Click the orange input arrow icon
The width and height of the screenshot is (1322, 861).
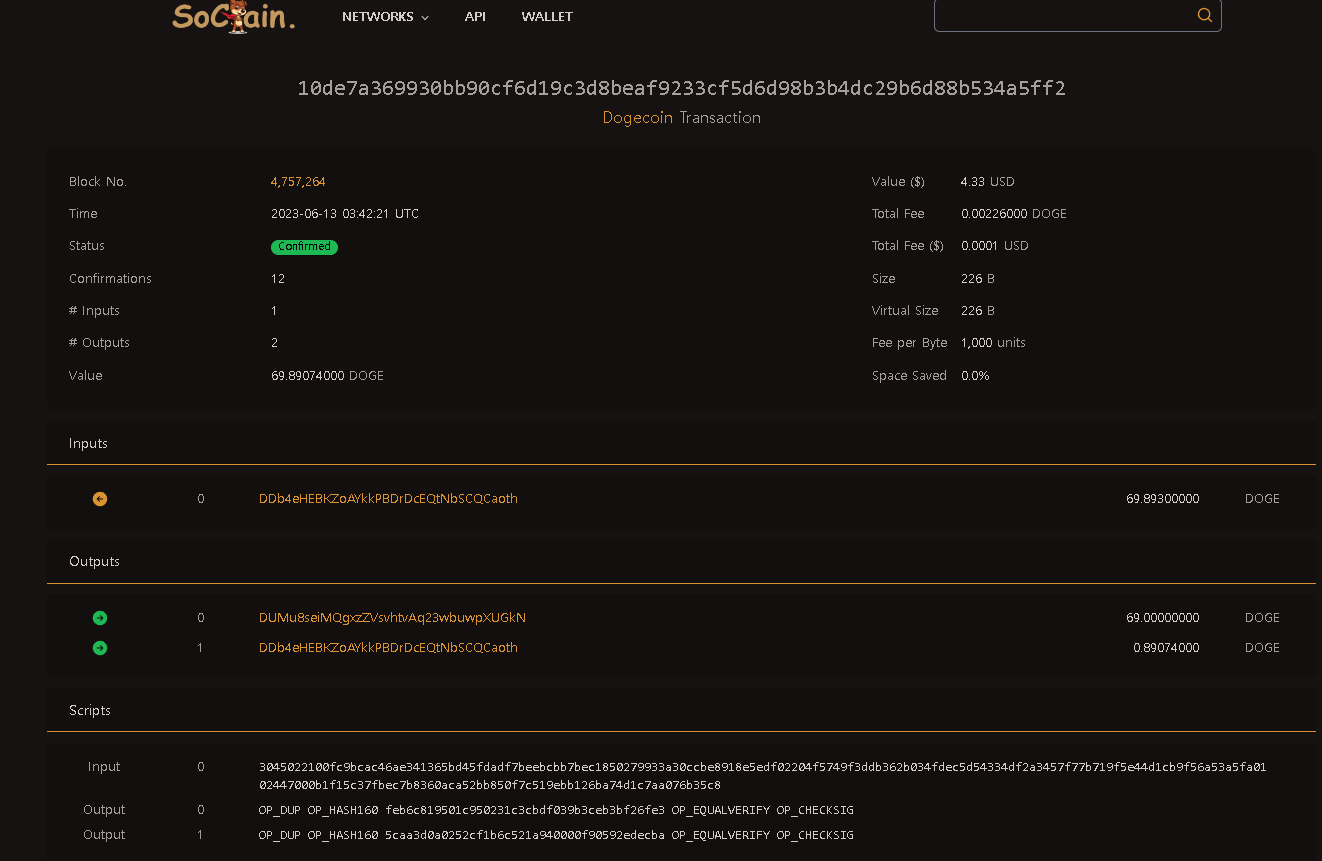click(x=100, y=499)
